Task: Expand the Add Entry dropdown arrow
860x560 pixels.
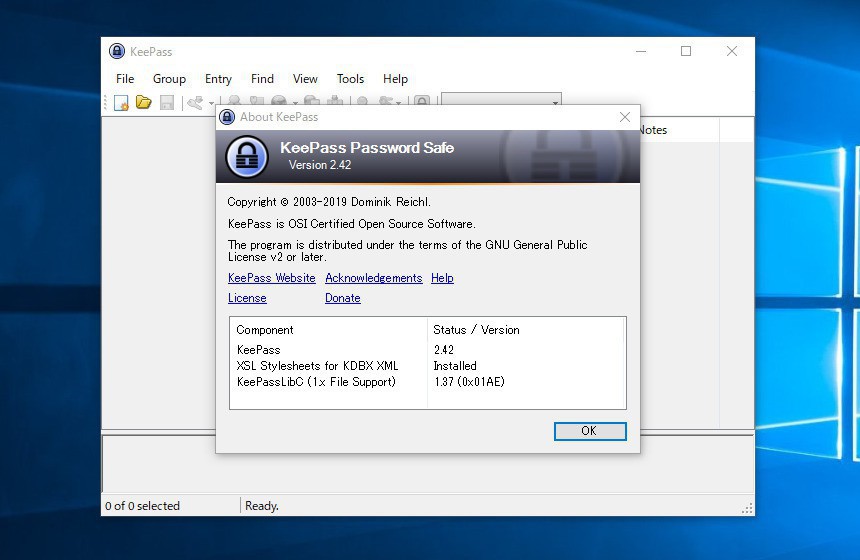Action: tap(211, 104)
